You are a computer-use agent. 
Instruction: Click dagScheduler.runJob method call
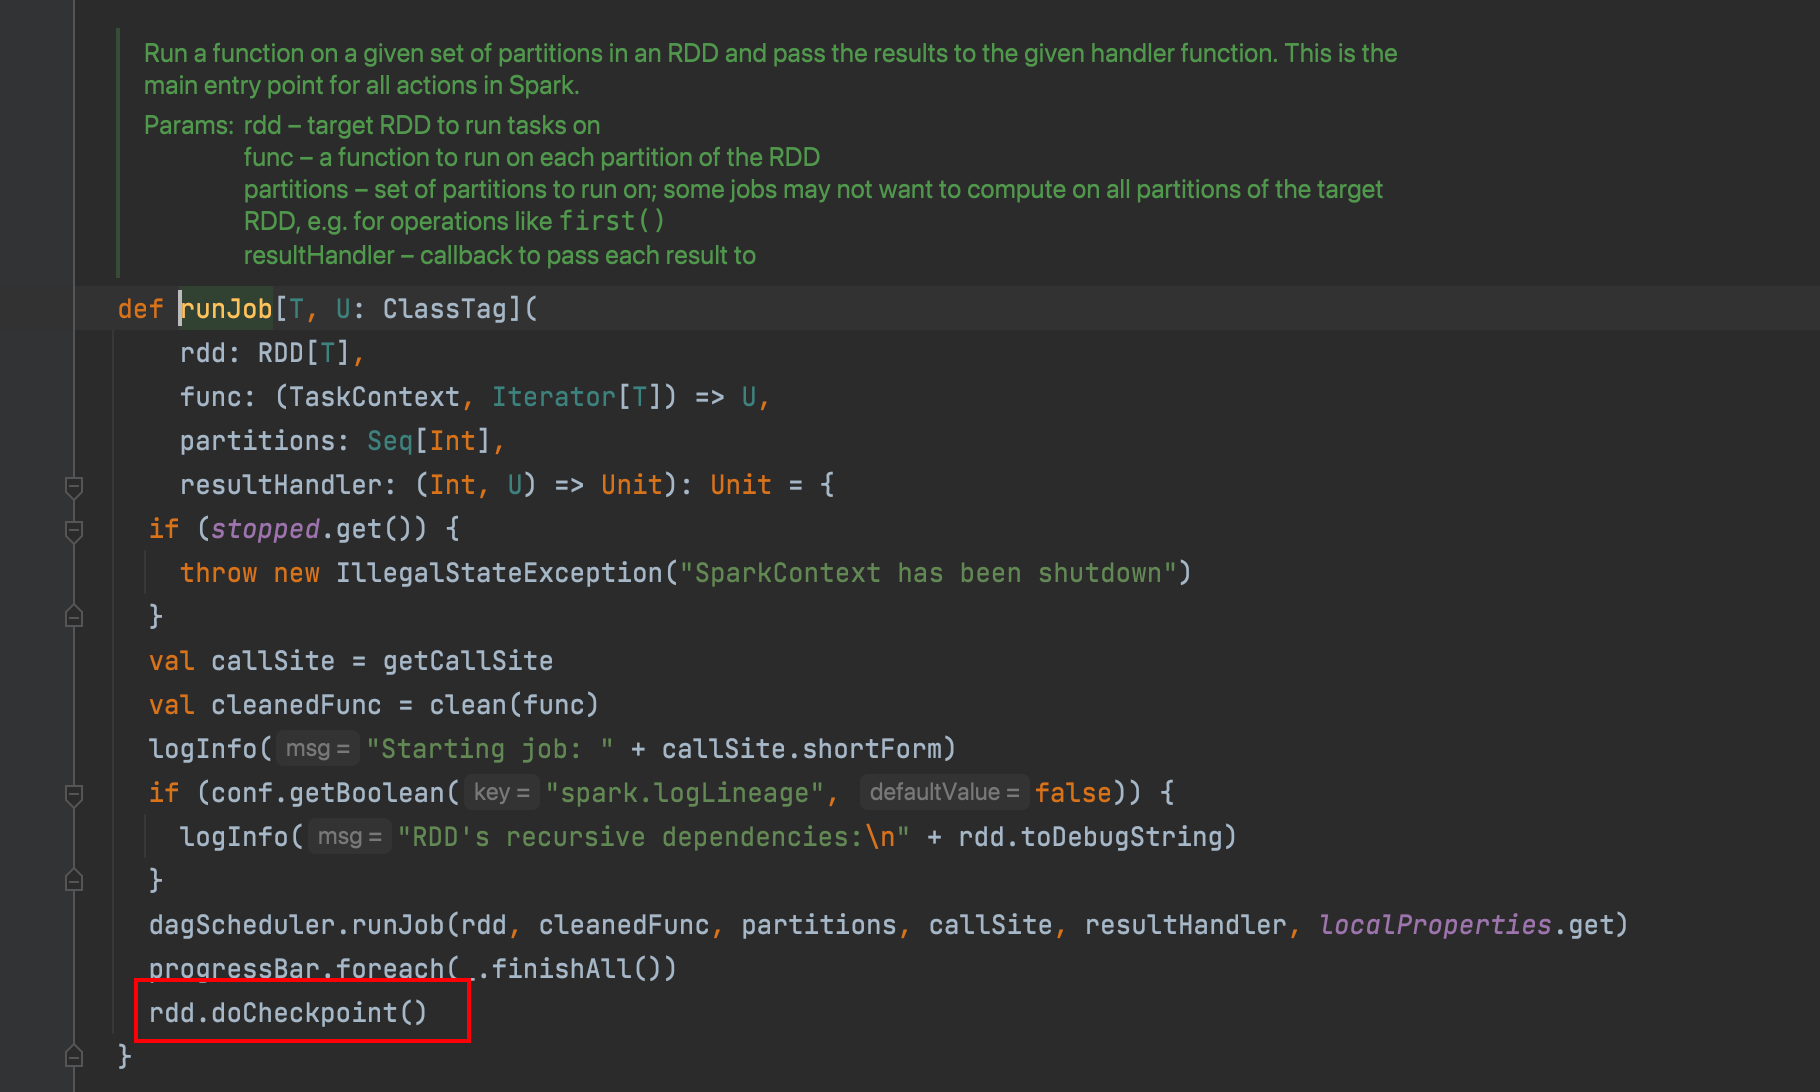click(397, 925)
